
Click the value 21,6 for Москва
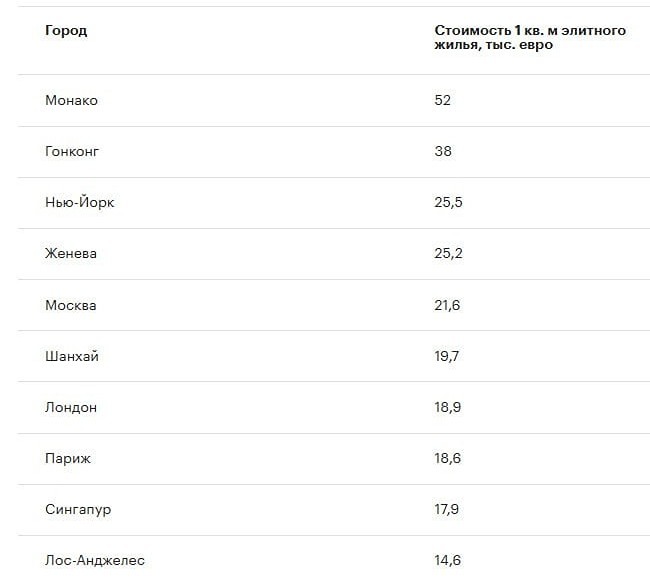coord(447,305)
